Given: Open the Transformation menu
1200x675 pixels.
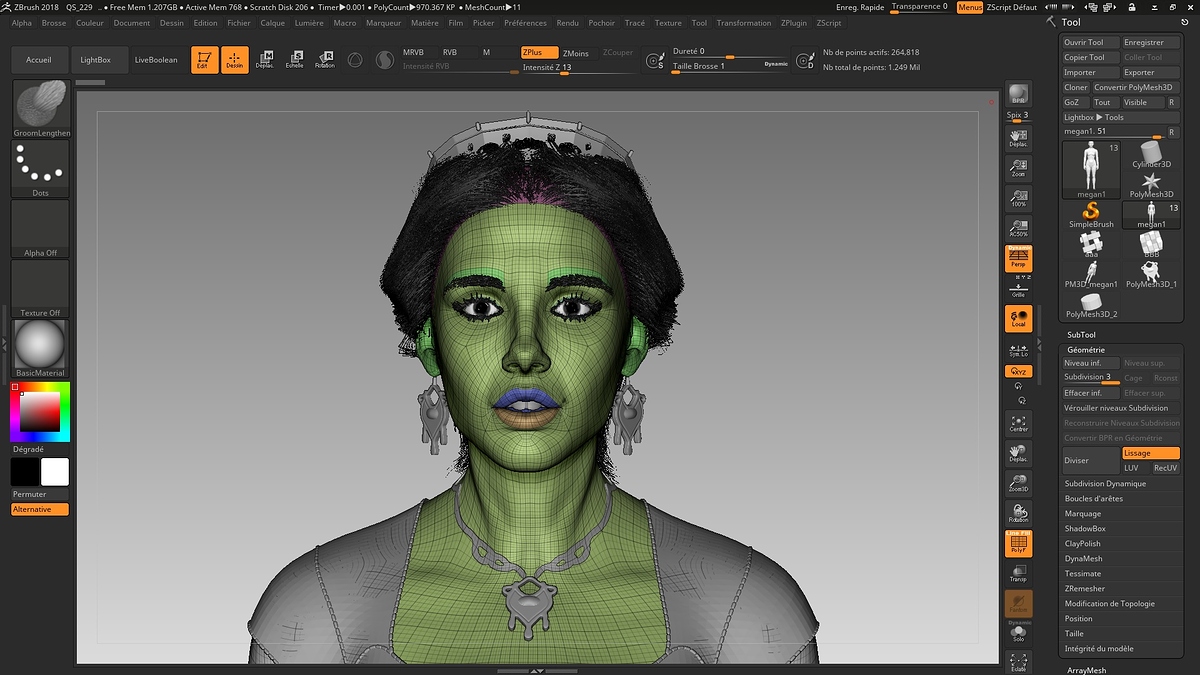Looking at the screenshot, I should [744, 23].
